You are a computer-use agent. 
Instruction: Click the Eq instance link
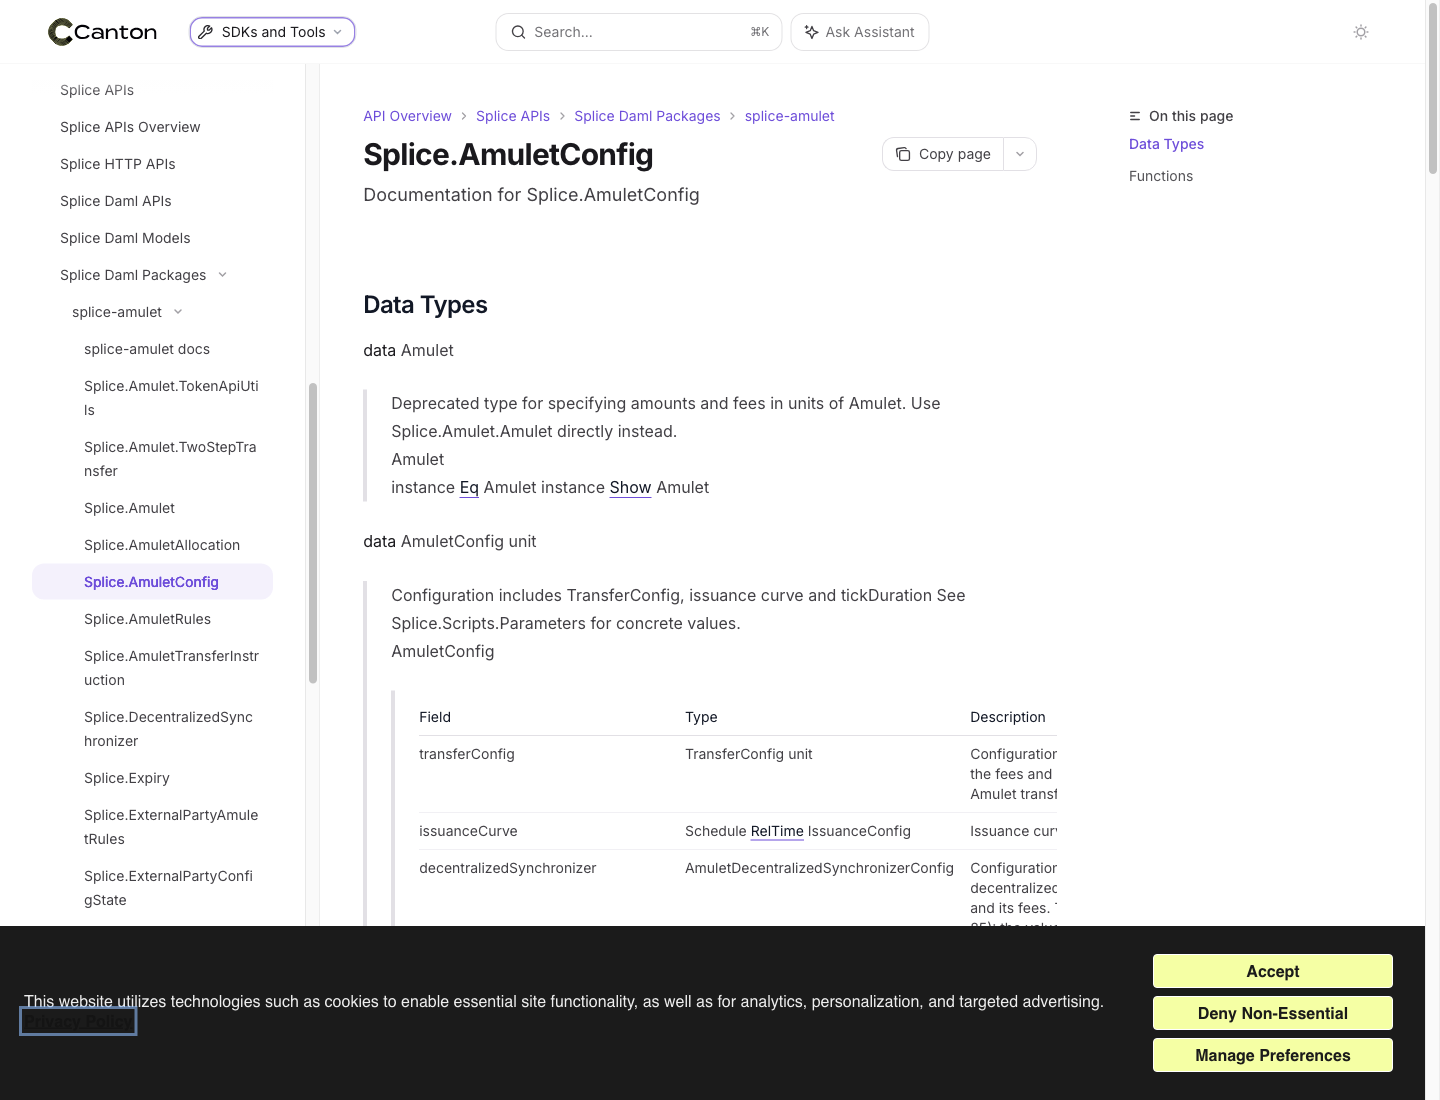pos(469,487)
